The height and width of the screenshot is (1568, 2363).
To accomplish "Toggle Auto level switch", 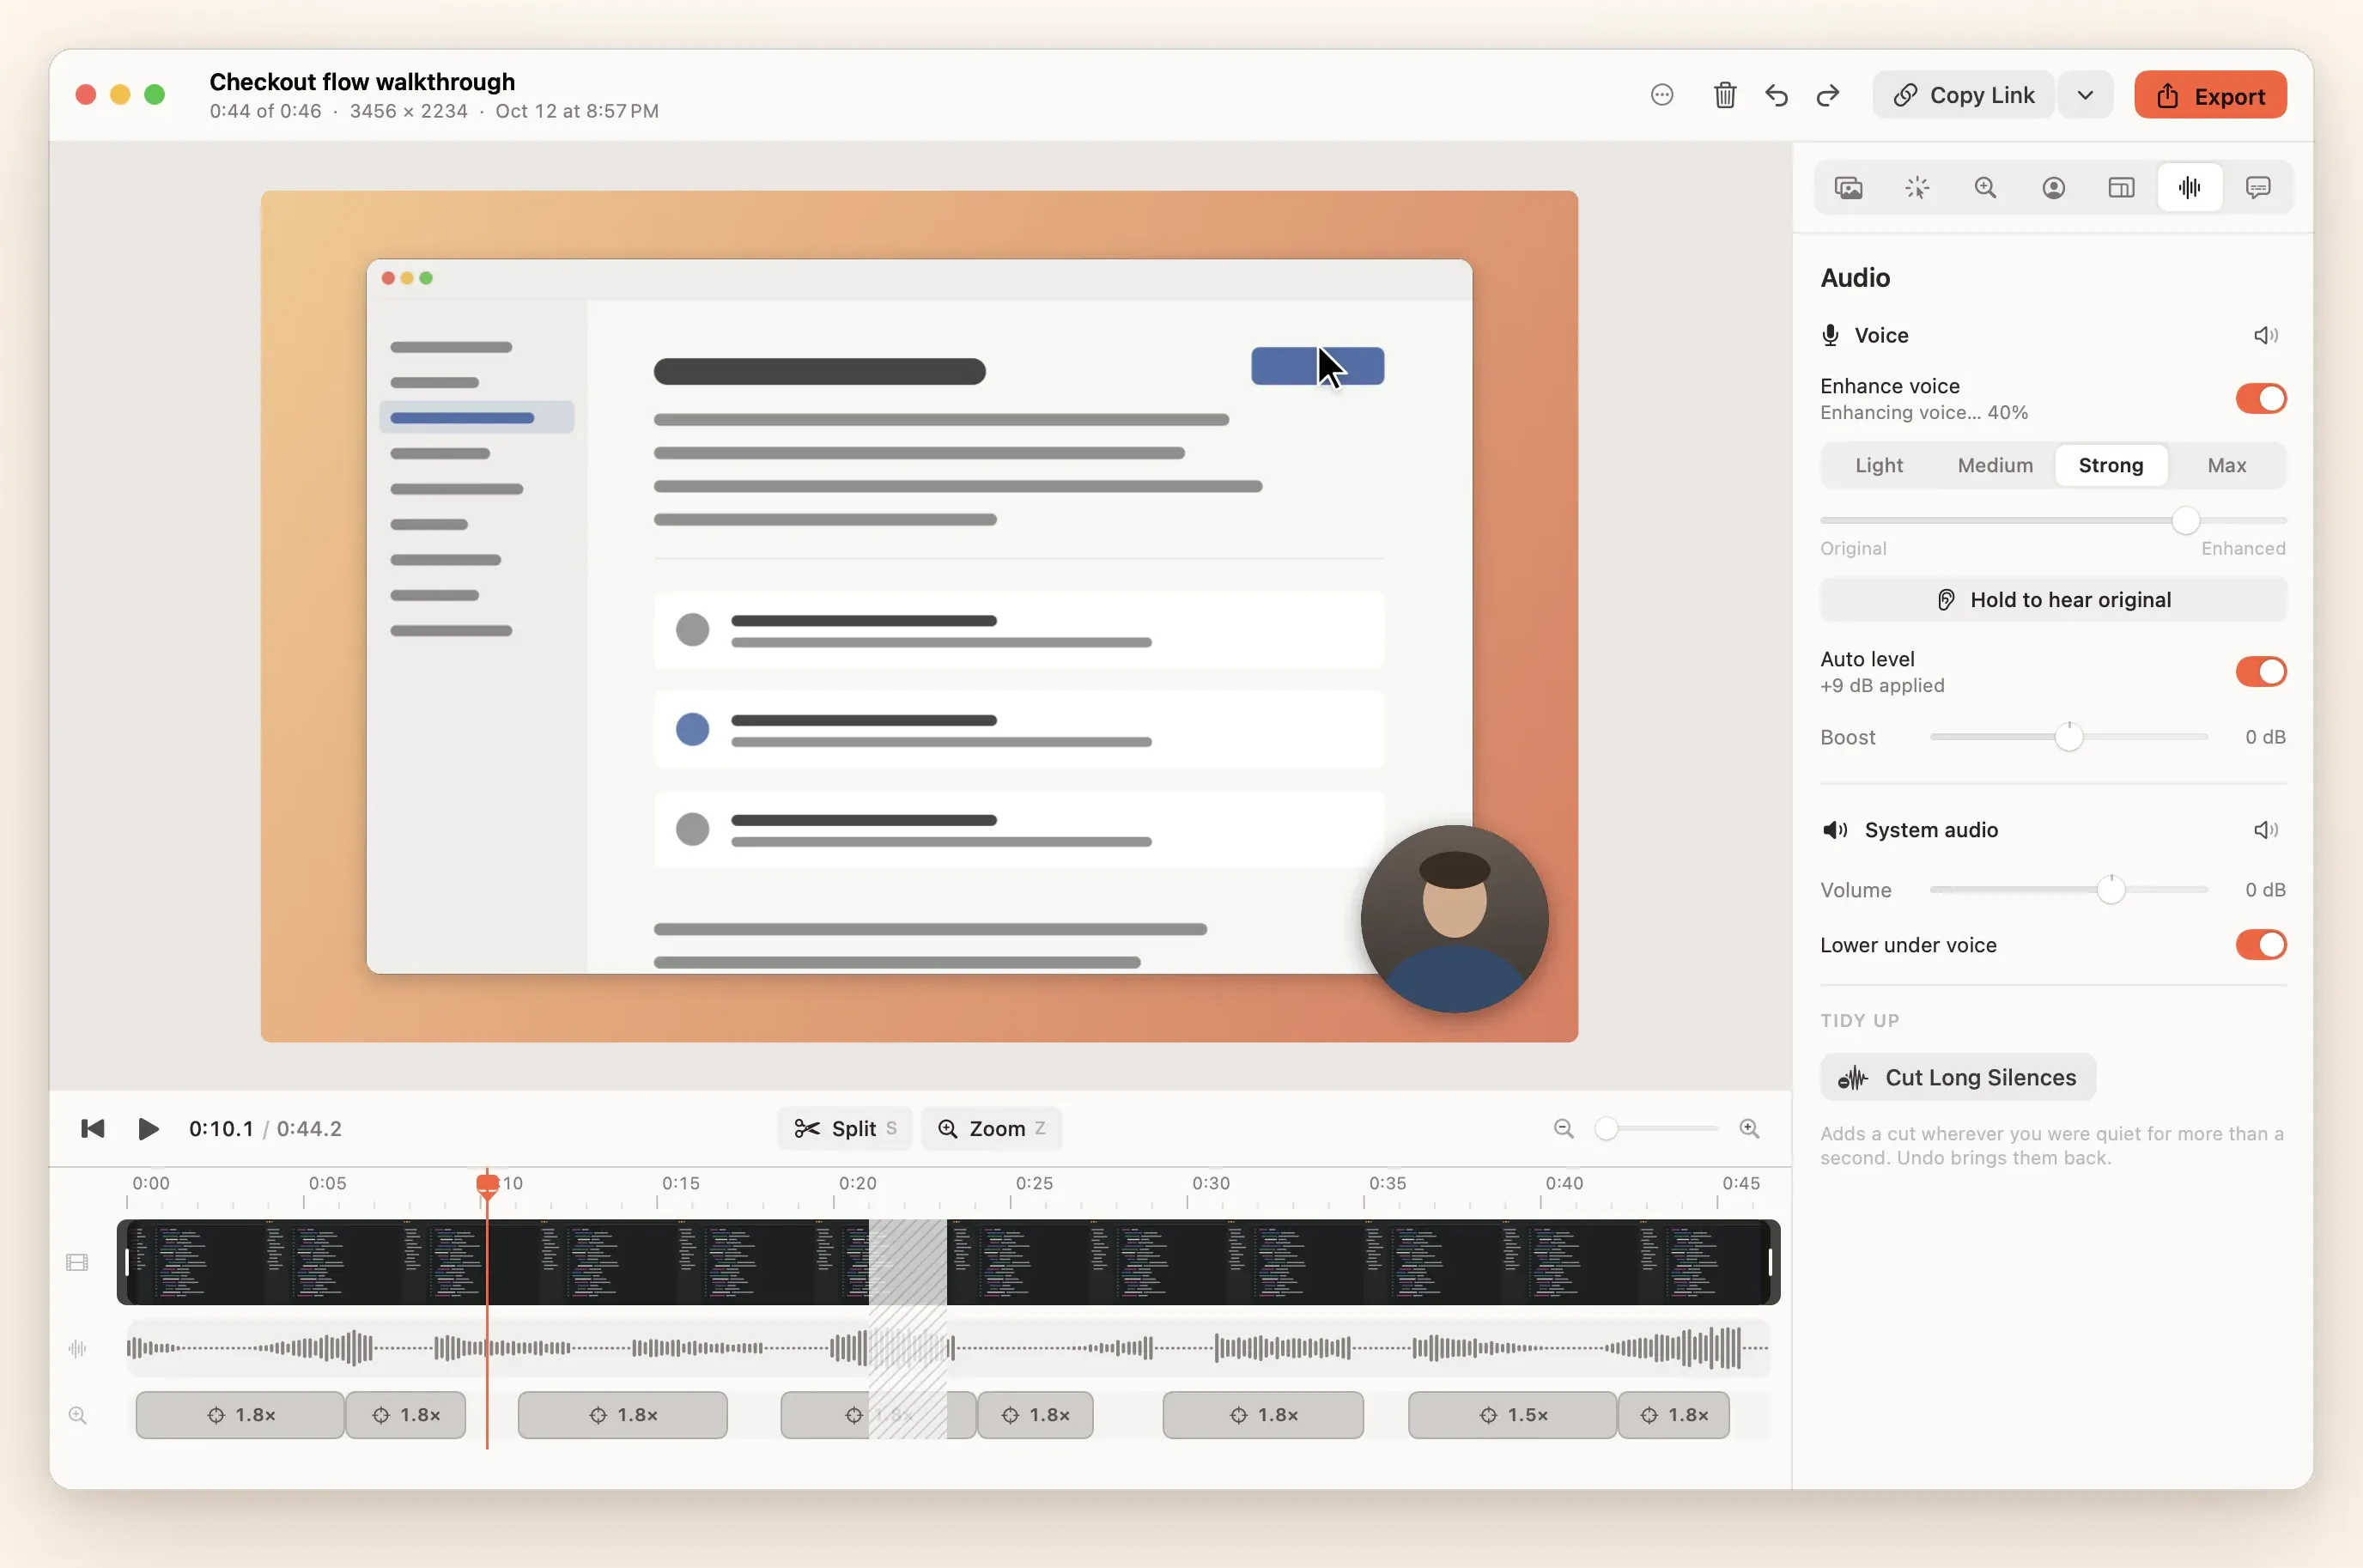I will tap(2260, 672).
